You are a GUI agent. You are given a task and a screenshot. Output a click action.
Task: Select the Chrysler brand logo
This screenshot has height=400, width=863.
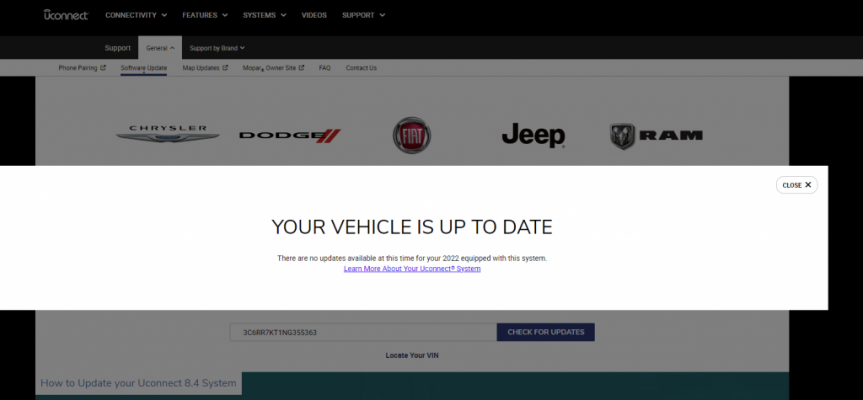[167, 134]
